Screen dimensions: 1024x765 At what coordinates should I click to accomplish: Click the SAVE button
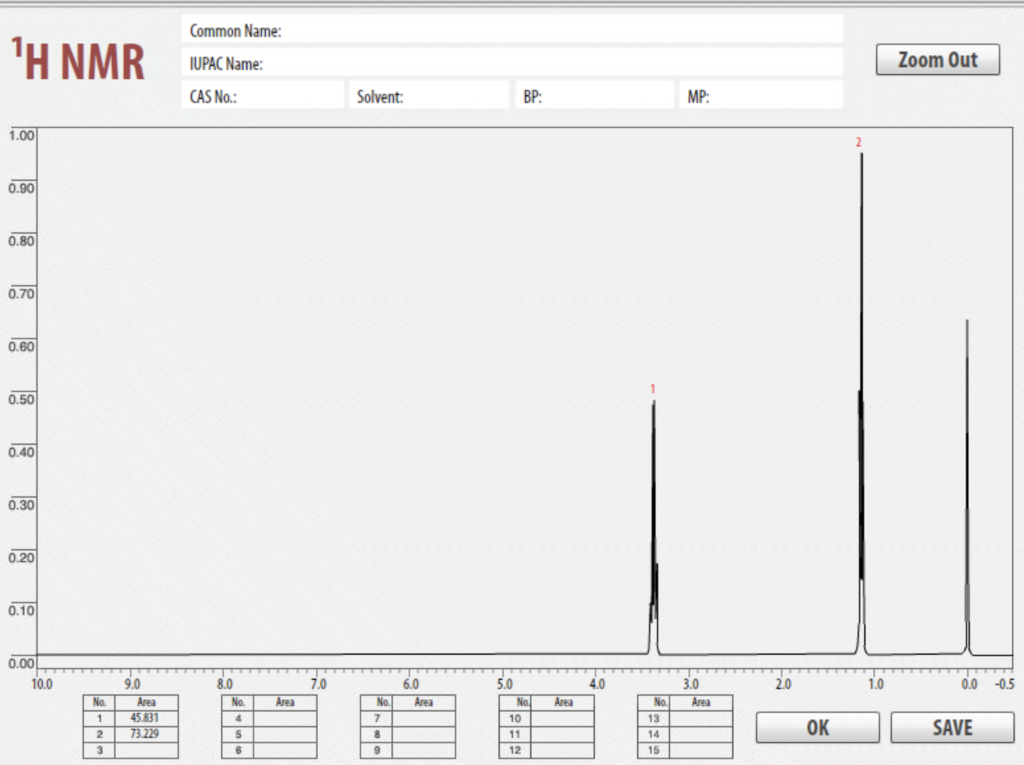952,727
